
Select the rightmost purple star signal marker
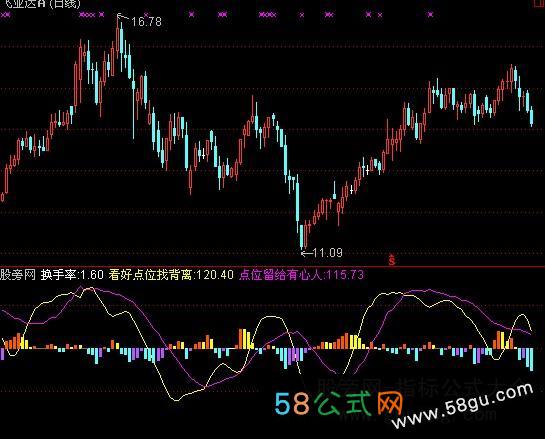(x=431, y=15)
